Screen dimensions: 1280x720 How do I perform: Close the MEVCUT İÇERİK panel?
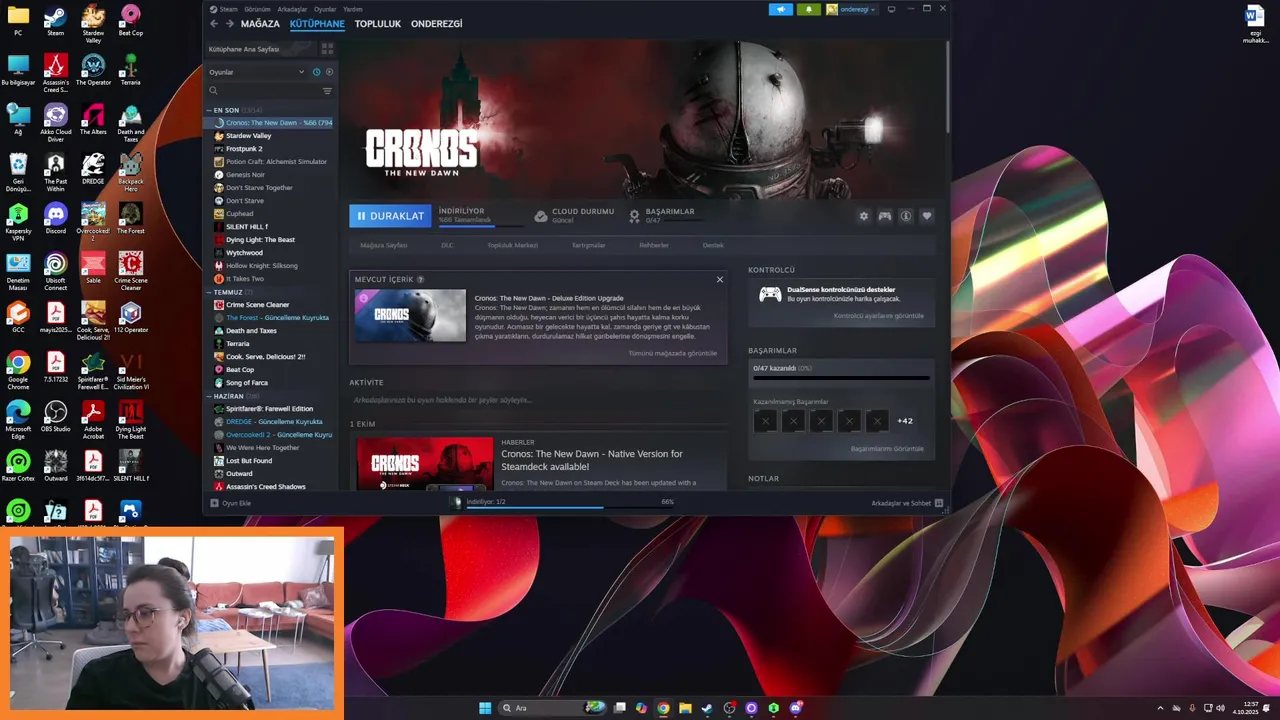[x=719, y=280]
